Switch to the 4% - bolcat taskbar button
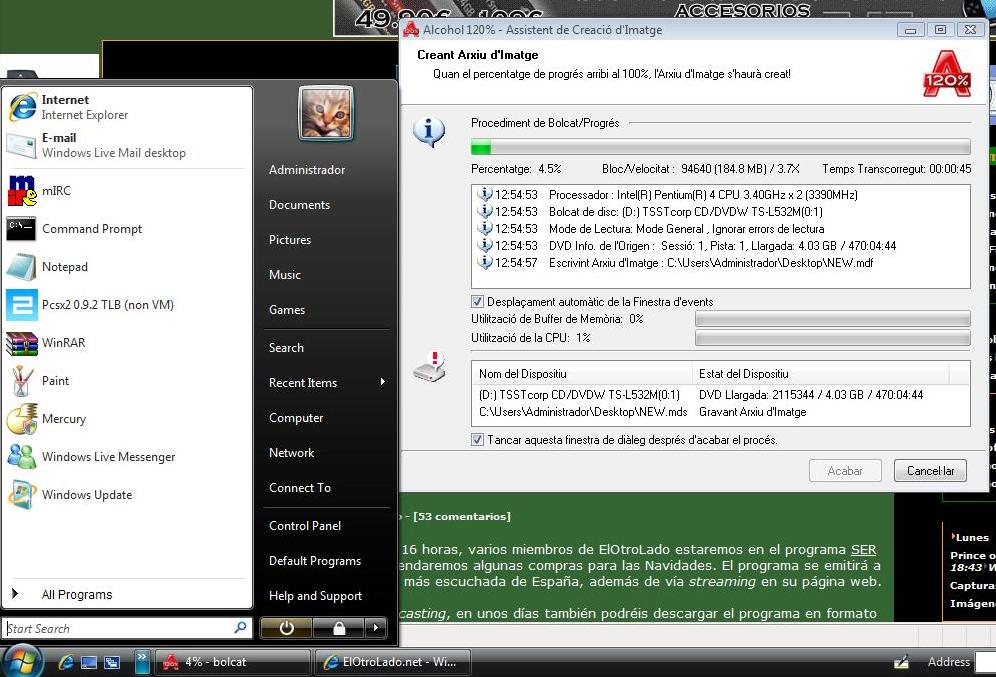Screen dimensions: 996x677 (x=233, y=662)
